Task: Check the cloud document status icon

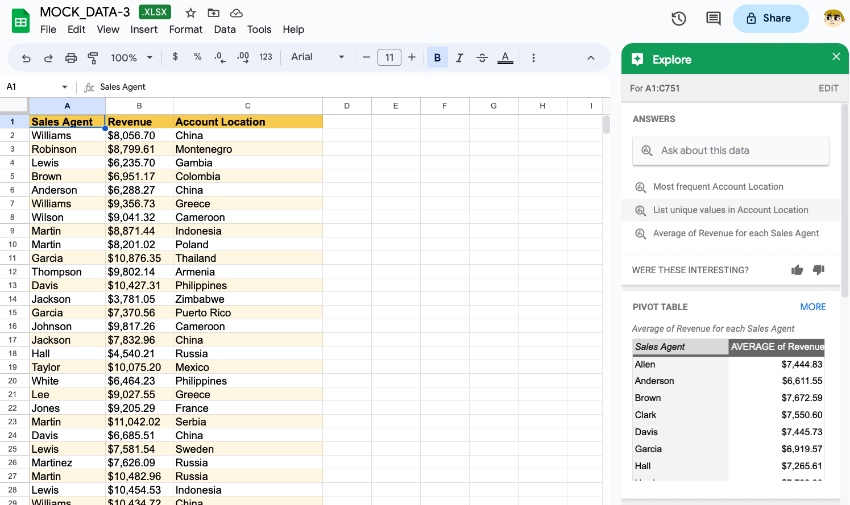Action: (x=236, y=12)
